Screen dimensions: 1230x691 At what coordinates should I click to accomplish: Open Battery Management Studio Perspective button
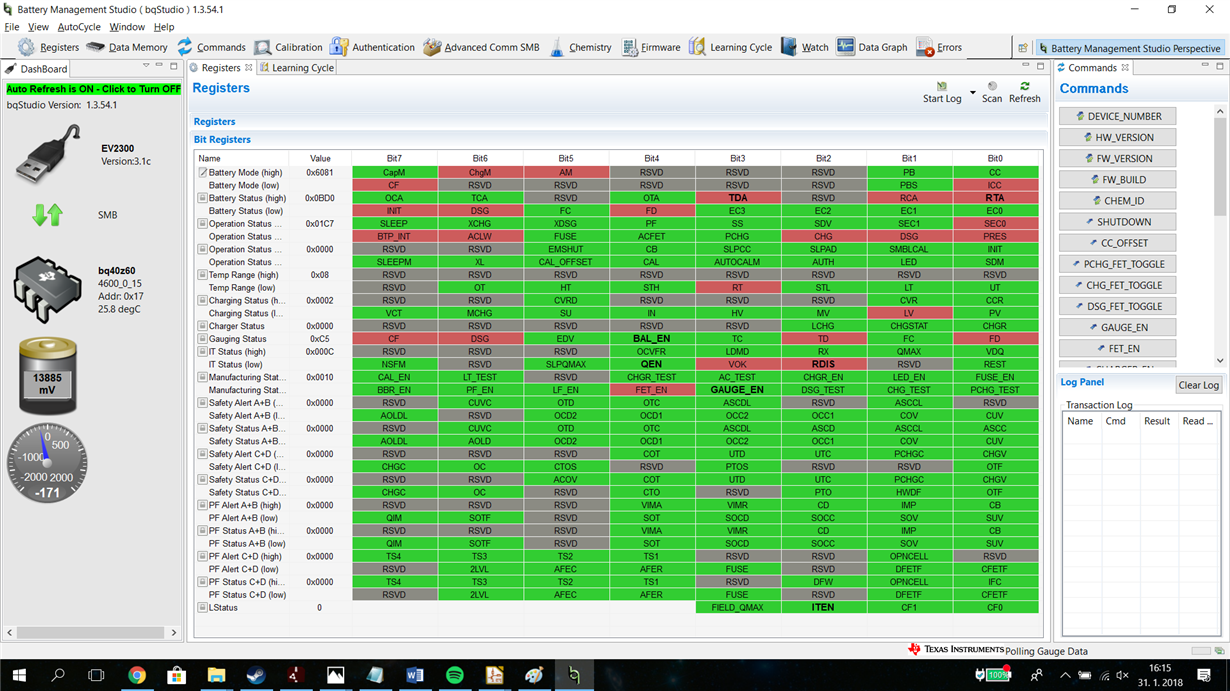(1128, 48)
